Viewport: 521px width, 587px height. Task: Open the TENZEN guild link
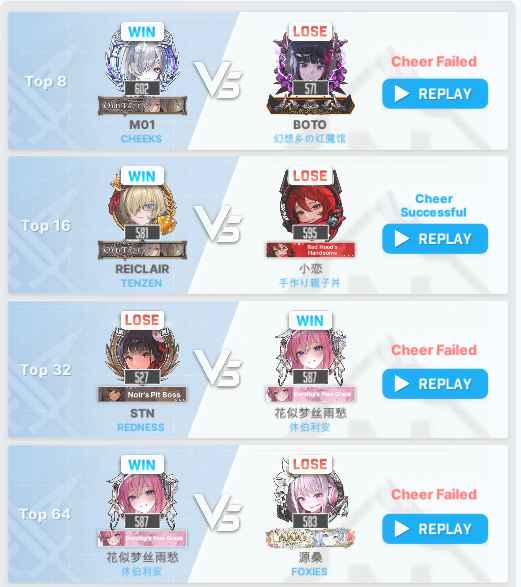coord(141,283)
